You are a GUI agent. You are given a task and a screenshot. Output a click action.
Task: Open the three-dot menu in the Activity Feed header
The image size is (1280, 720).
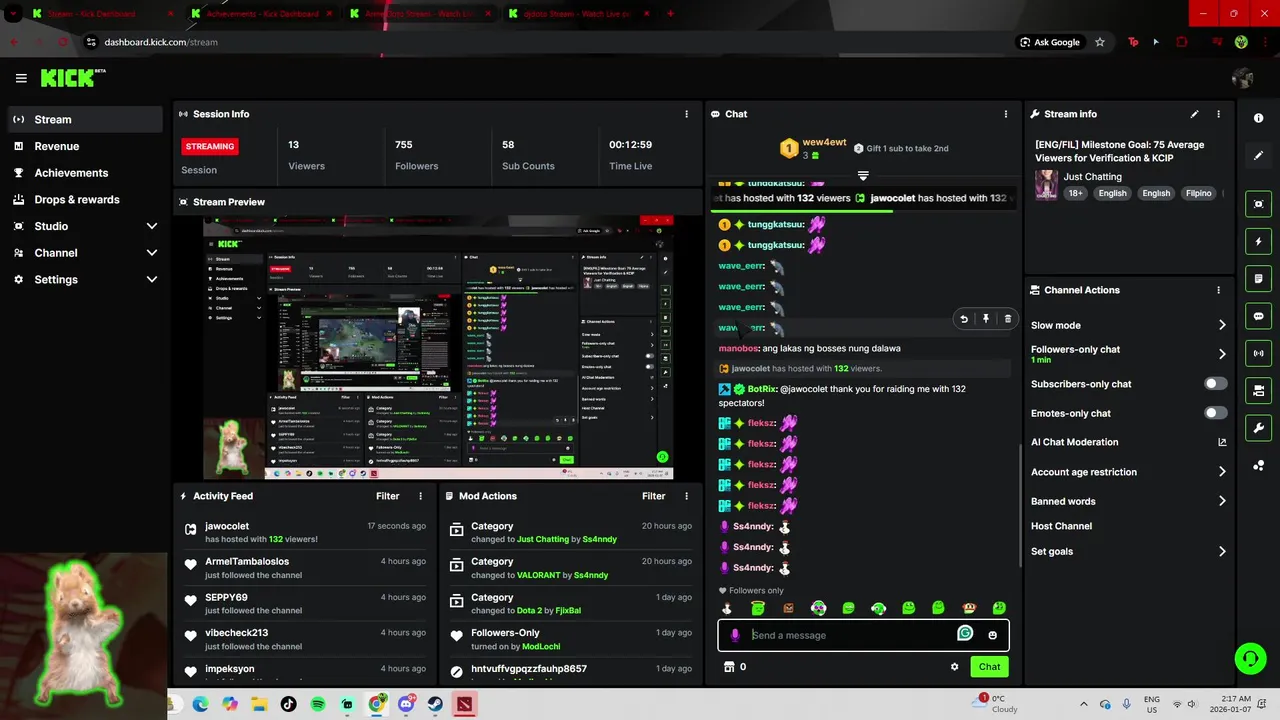pos(420,496)
